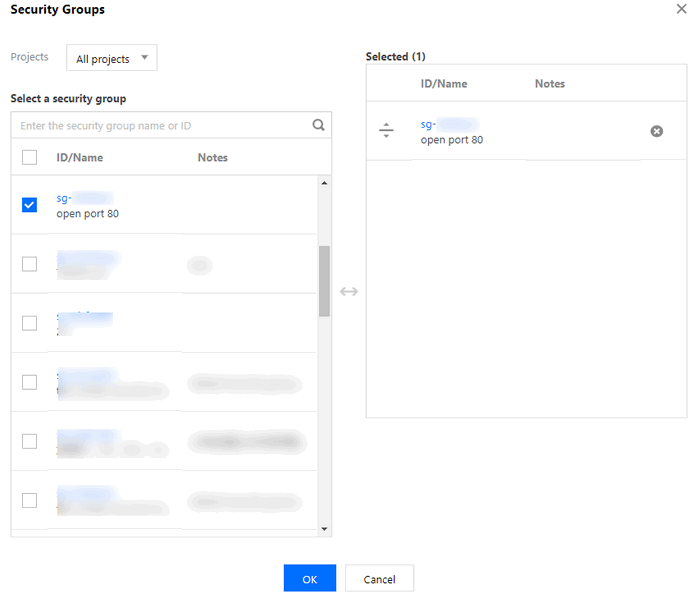Click the scroll up arrow in group list
Screen dimensions: 698x598
pos(324,183)
